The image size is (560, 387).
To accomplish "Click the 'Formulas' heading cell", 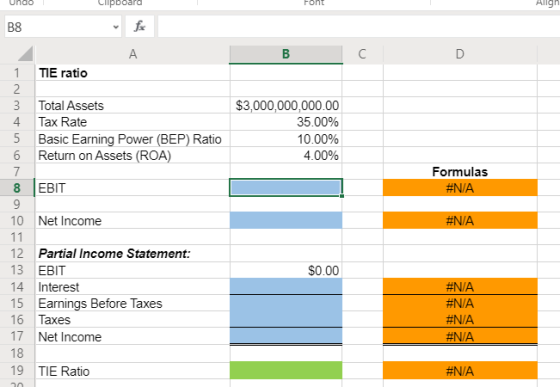I will [460, 172].
